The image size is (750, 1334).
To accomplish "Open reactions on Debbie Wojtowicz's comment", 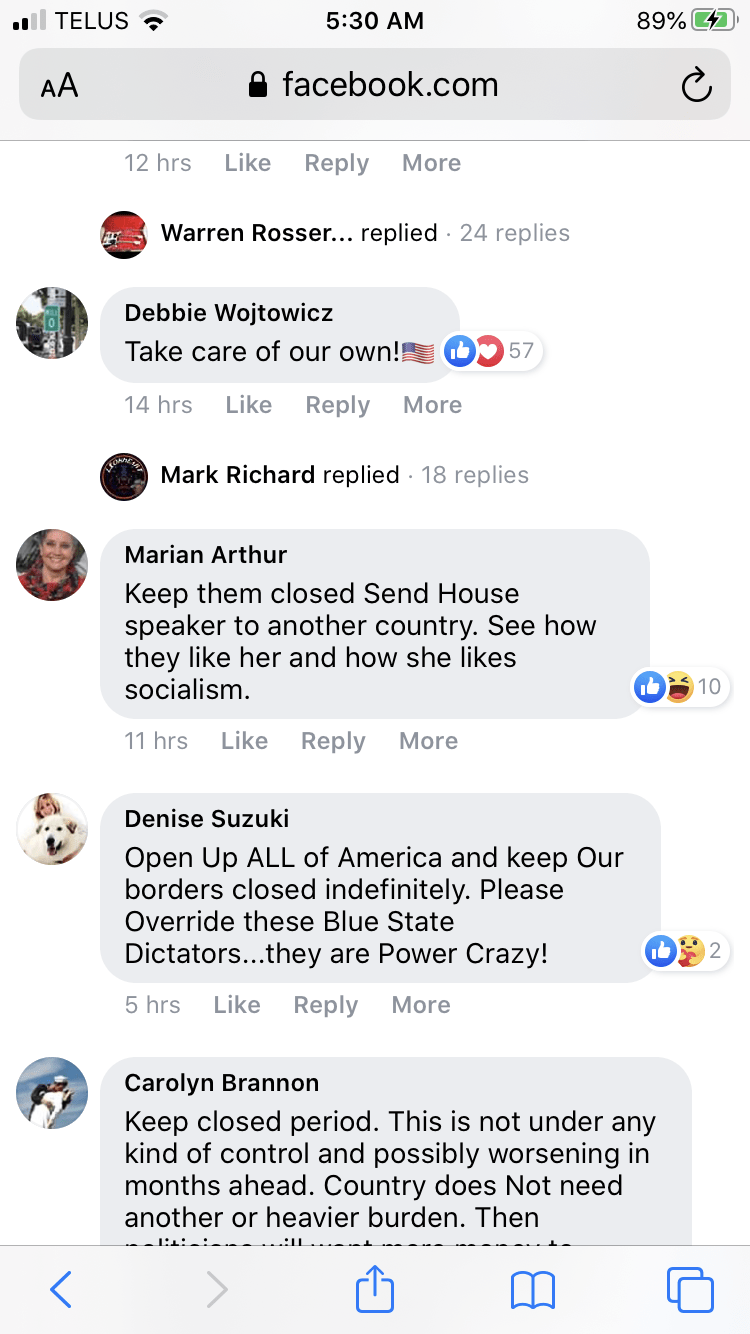I will point(489,351).
